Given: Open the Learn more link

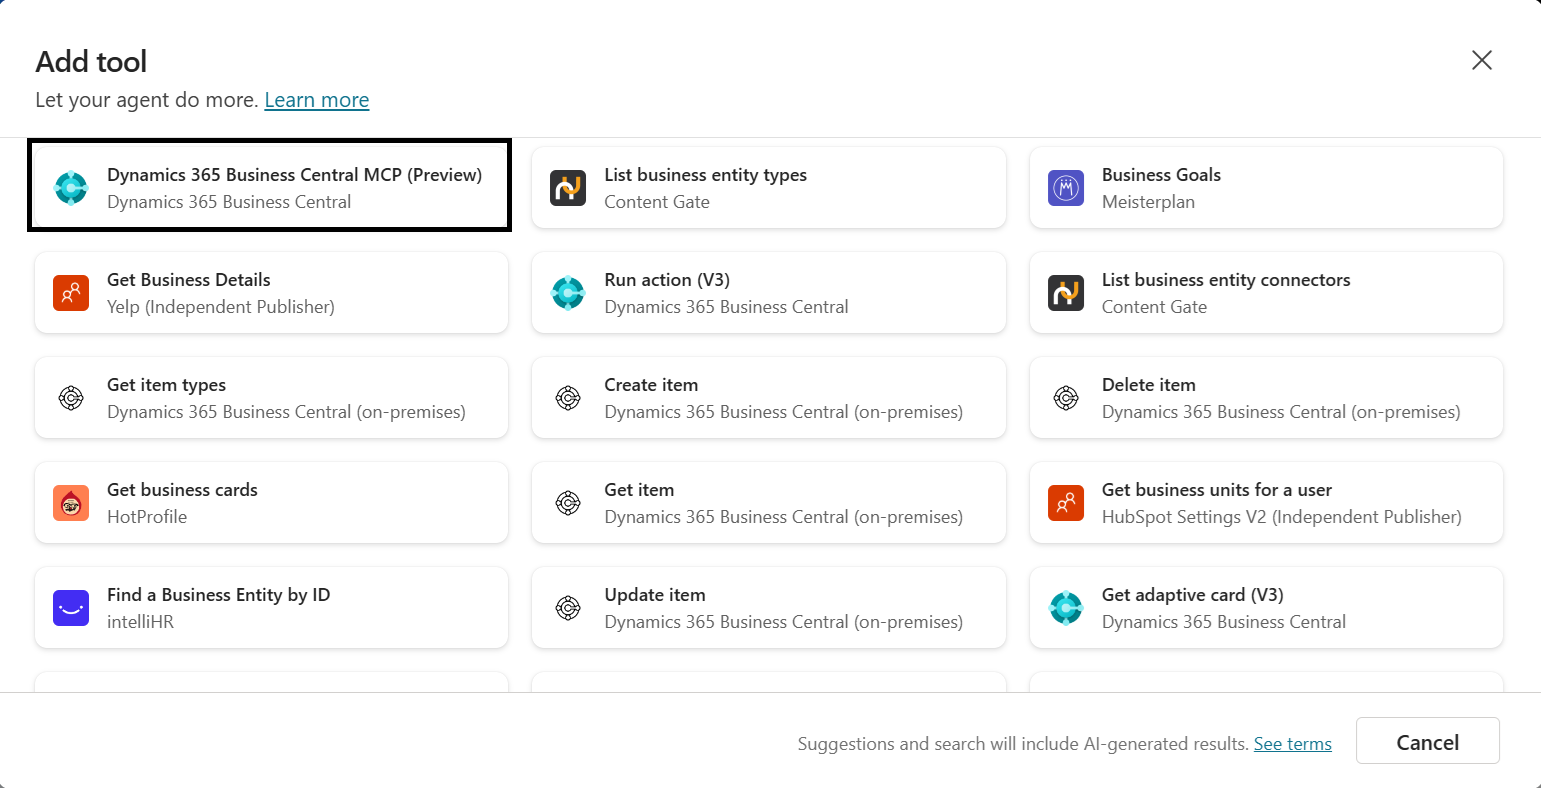Looking at the screenshot, I should [316, 99].
